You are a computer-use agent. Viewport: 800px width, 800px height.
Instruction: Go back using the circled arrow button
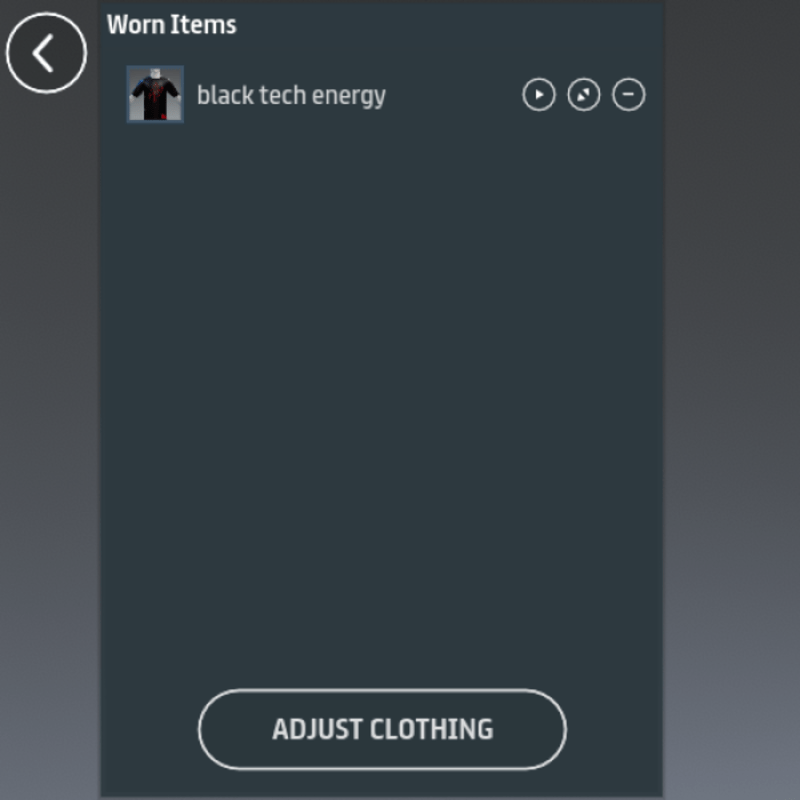[x=46, y=53]
